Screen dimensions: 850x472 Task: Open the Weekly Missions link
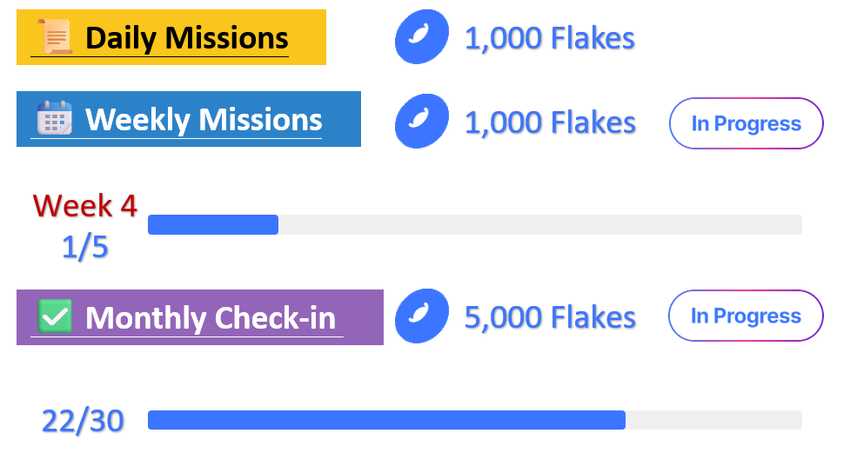click(203, 120)
